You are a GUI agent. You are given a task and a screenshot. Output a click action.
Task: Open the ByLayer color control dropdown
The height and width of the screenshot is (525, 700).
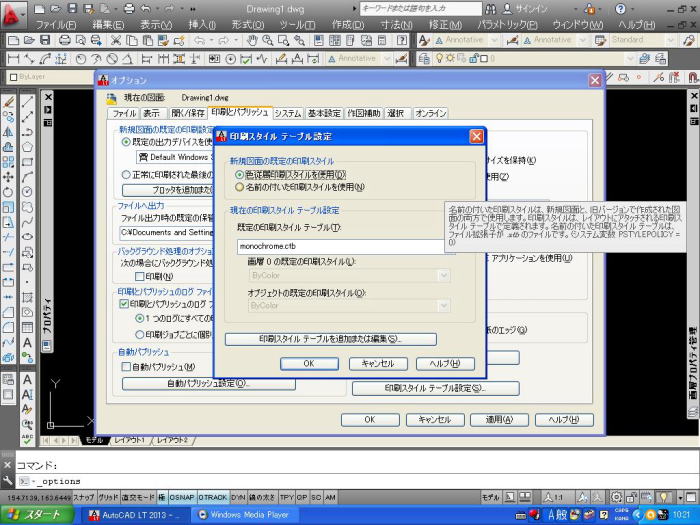pos(51,77)
